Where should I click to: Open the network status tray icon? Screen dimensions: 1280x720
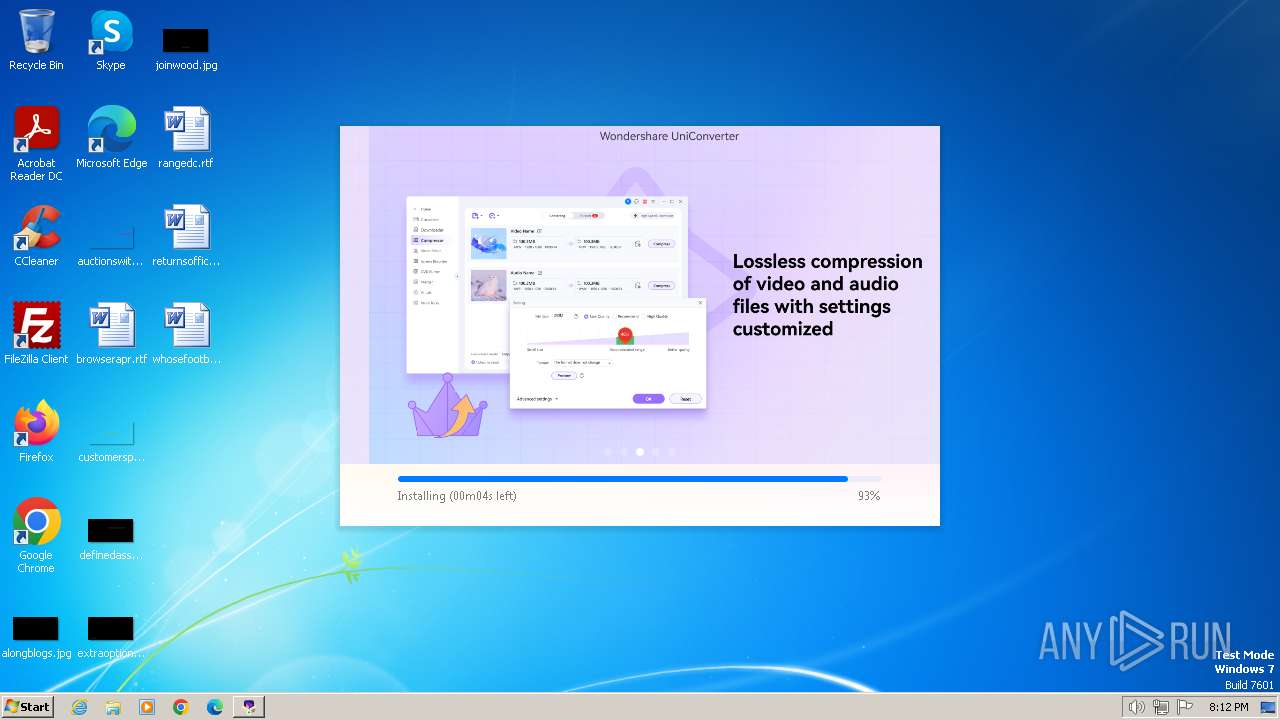tap(1161, 707)
